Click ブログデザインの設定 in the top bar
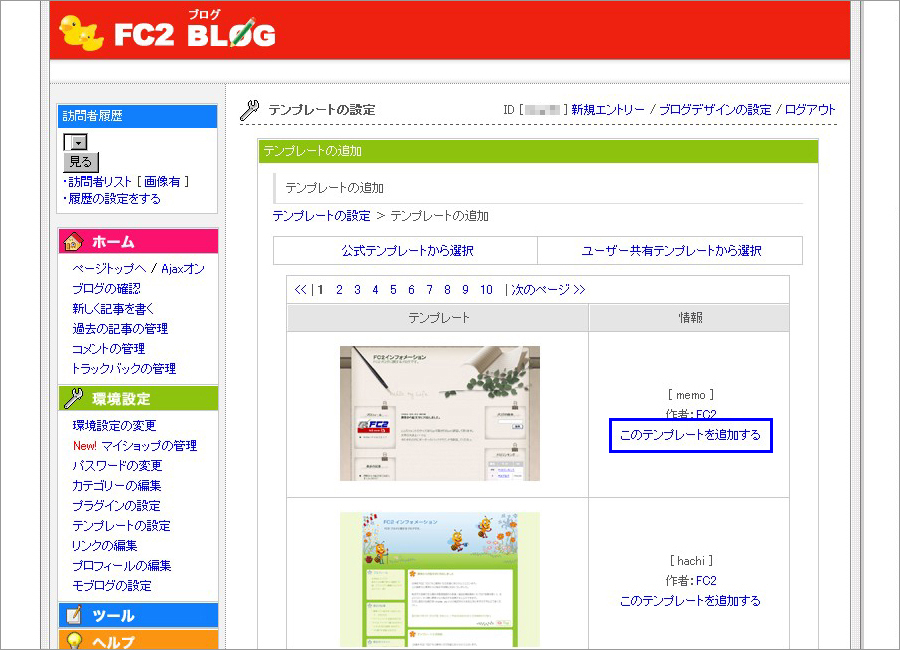The height and width of the screenshot is (650, 900). [715, 110]
